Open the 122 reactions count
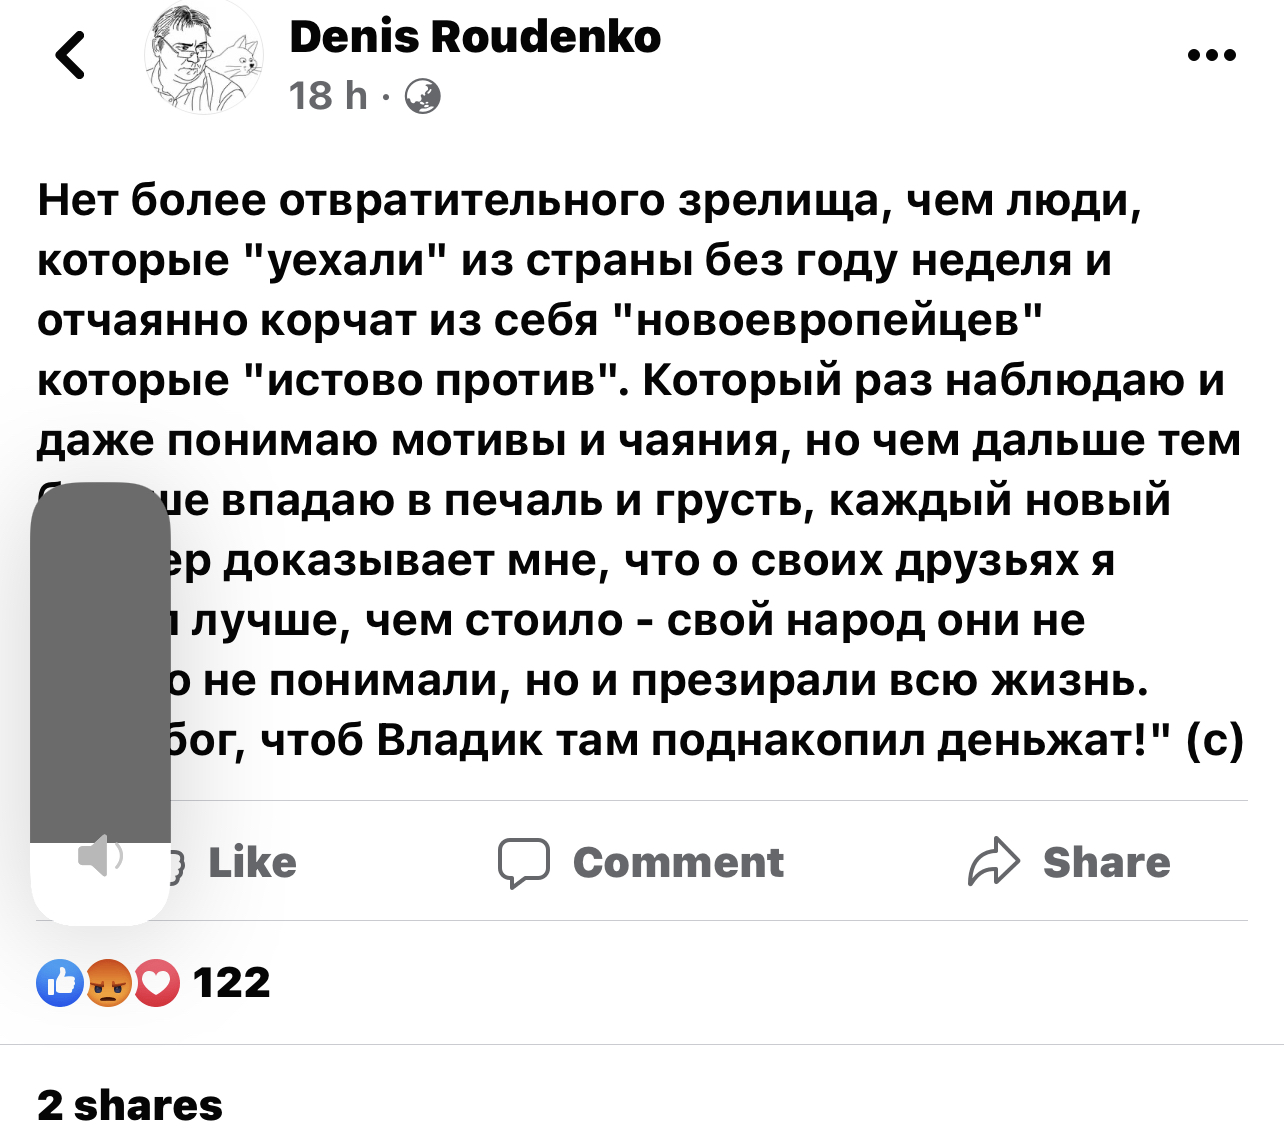The image size is (1284, 1142). point(231,983)
